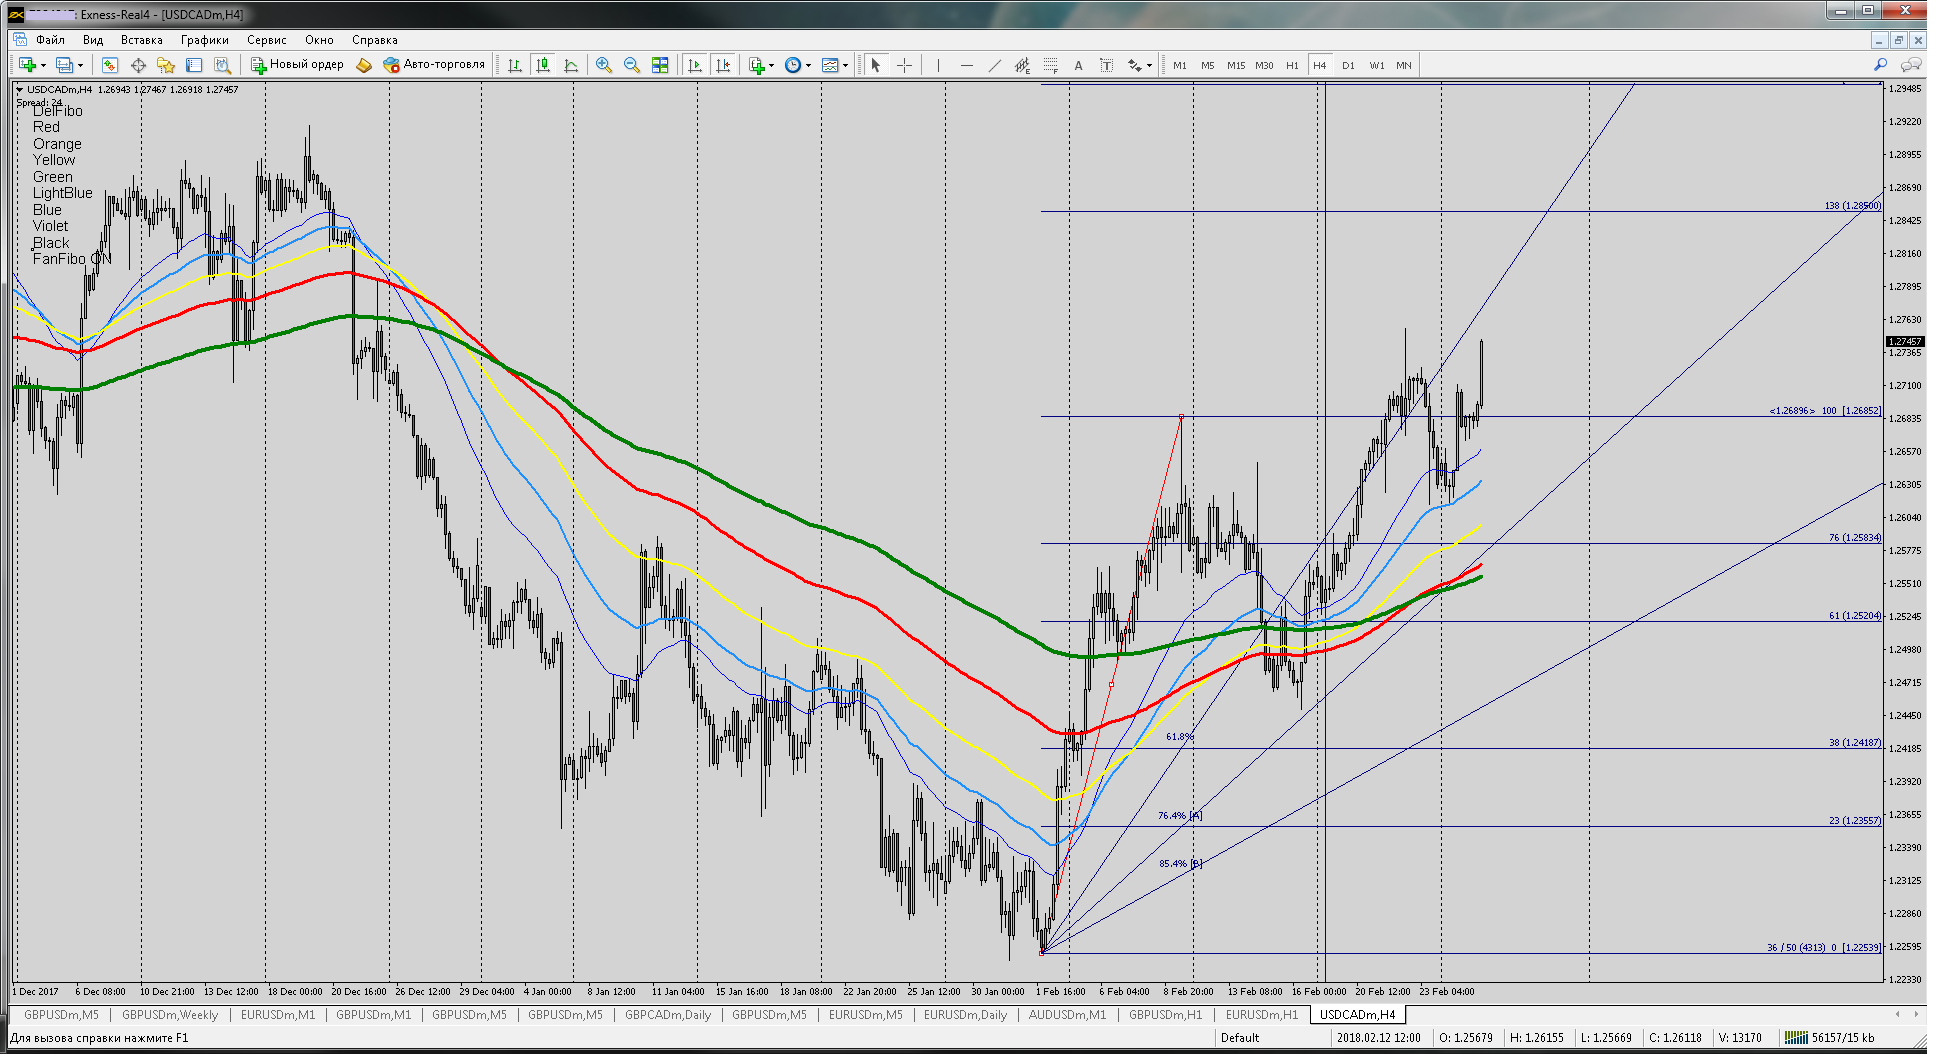Open the Файл menu
1936x1056 pixels.
(x=50, y=40)
